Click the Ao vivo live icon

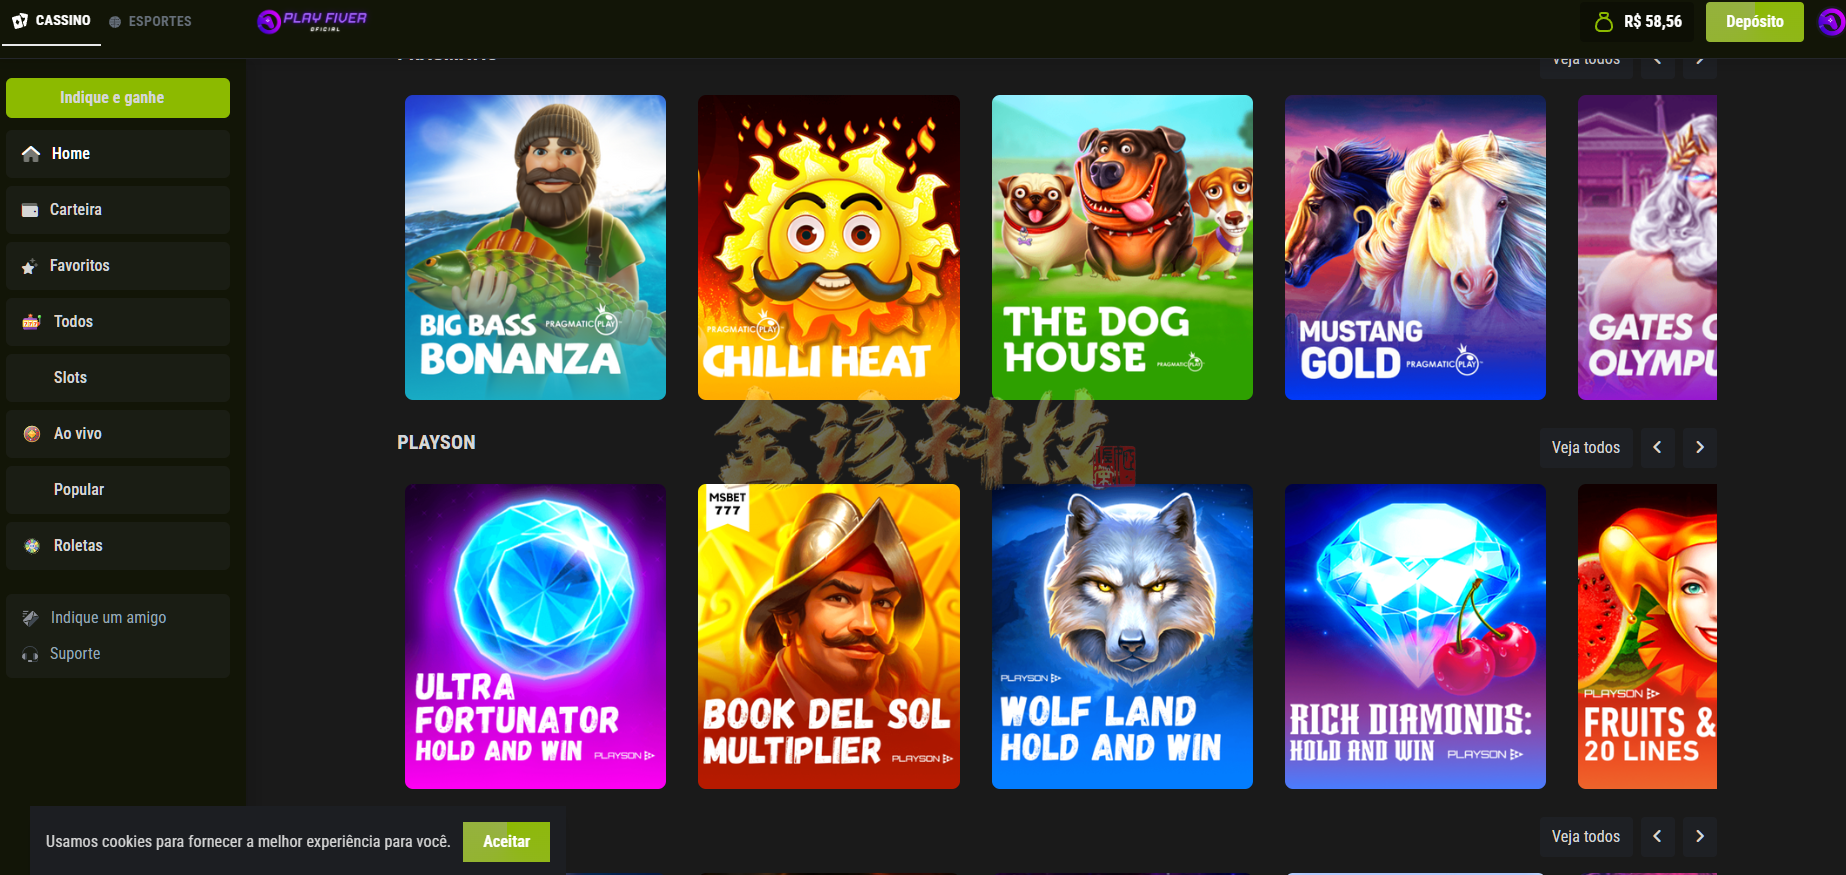(x=32, y=434)
